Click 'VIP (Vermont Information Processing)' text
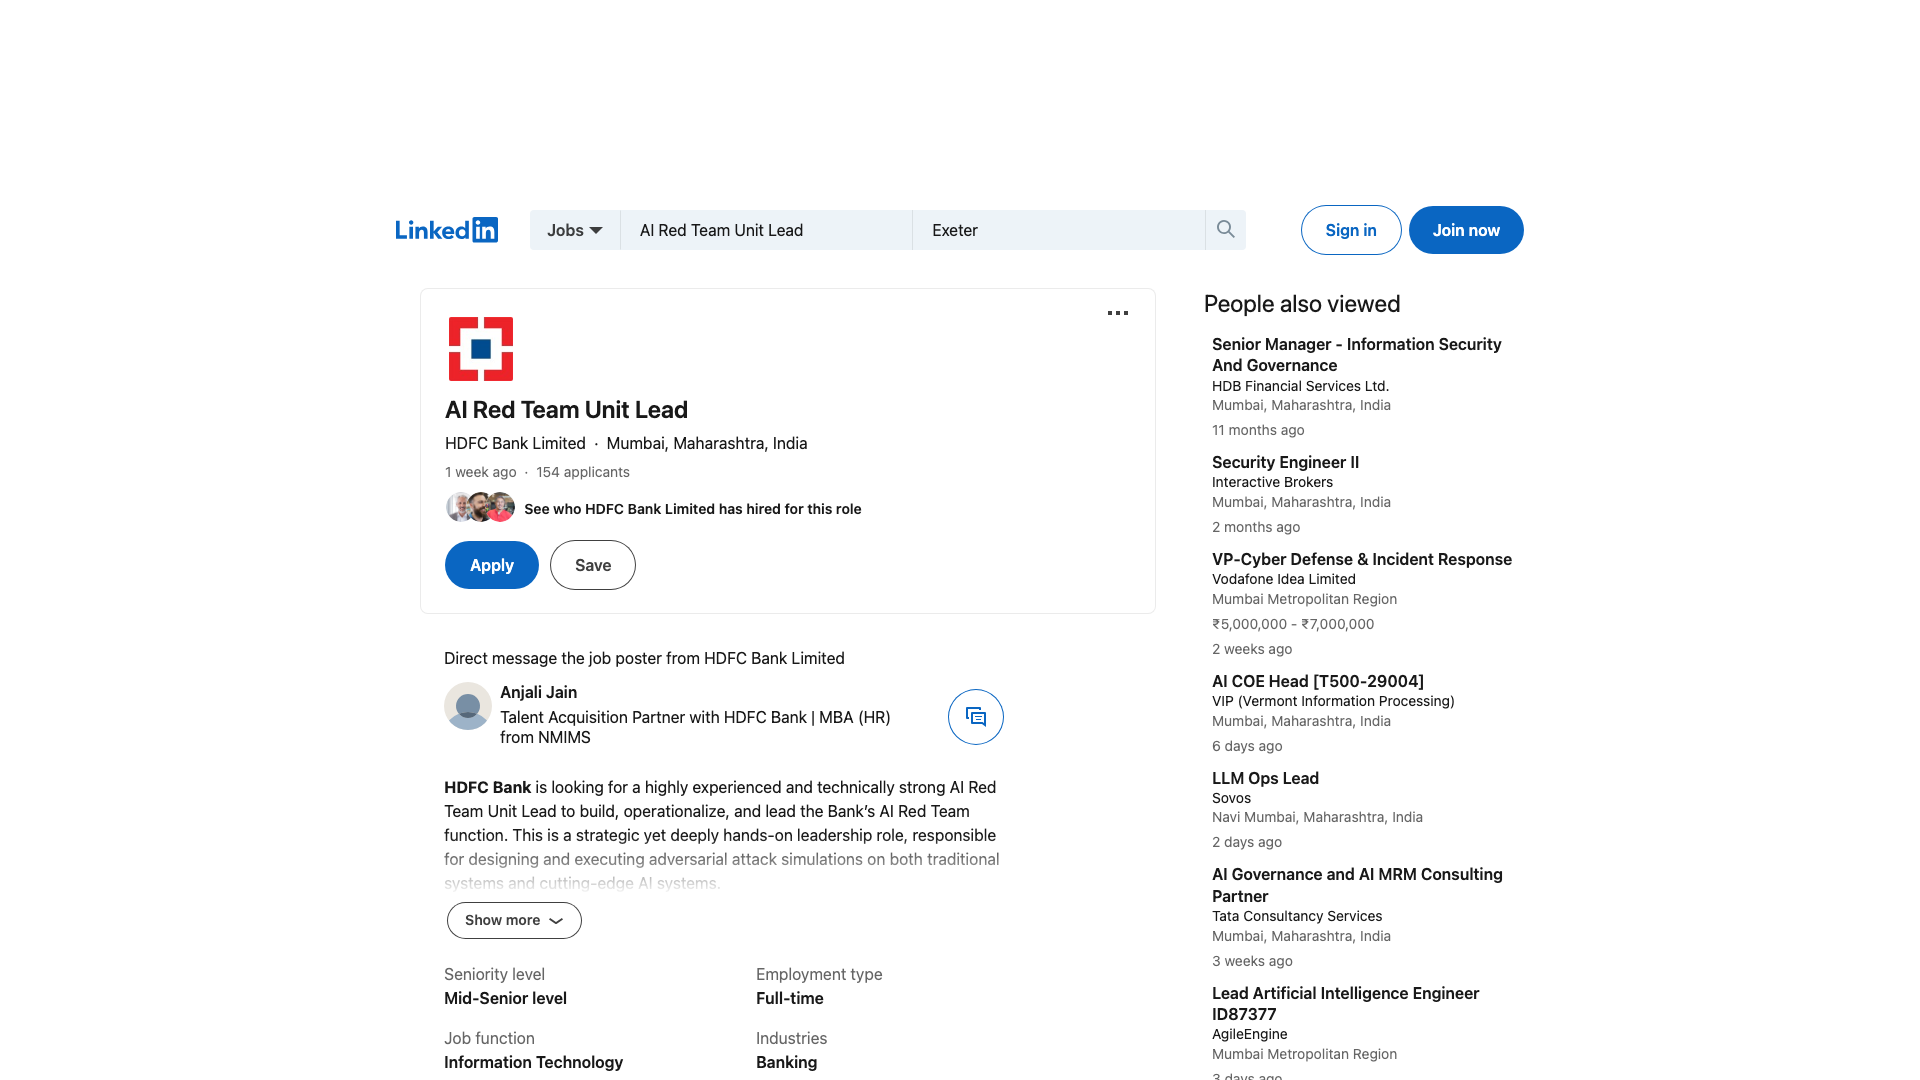This screenshot has width=1920, height=1080. pyautogui.click(x=1333, y=701)
